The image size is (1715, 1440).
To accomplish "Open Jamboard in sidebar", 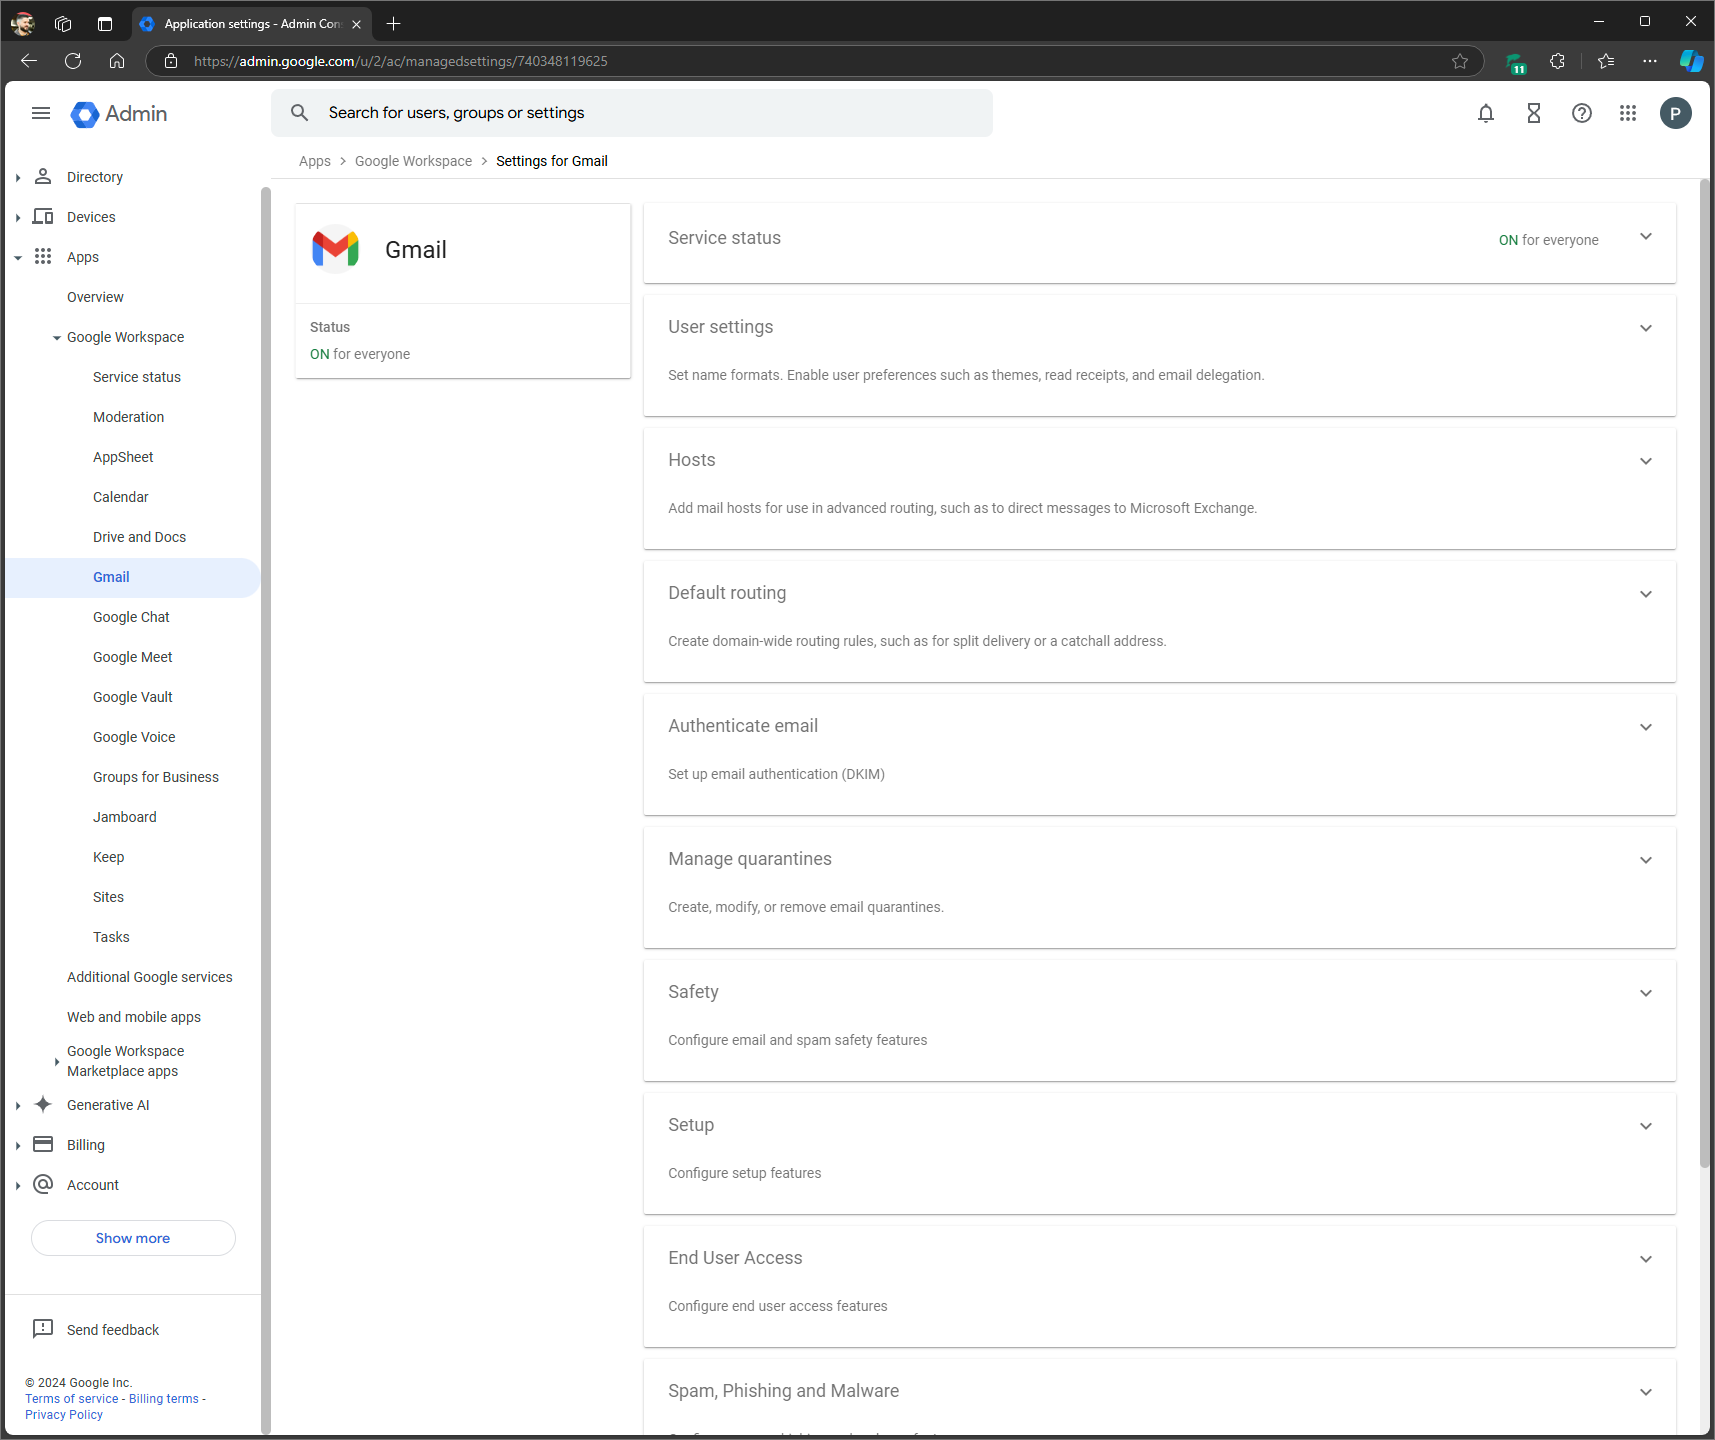I will coord(125,817).
